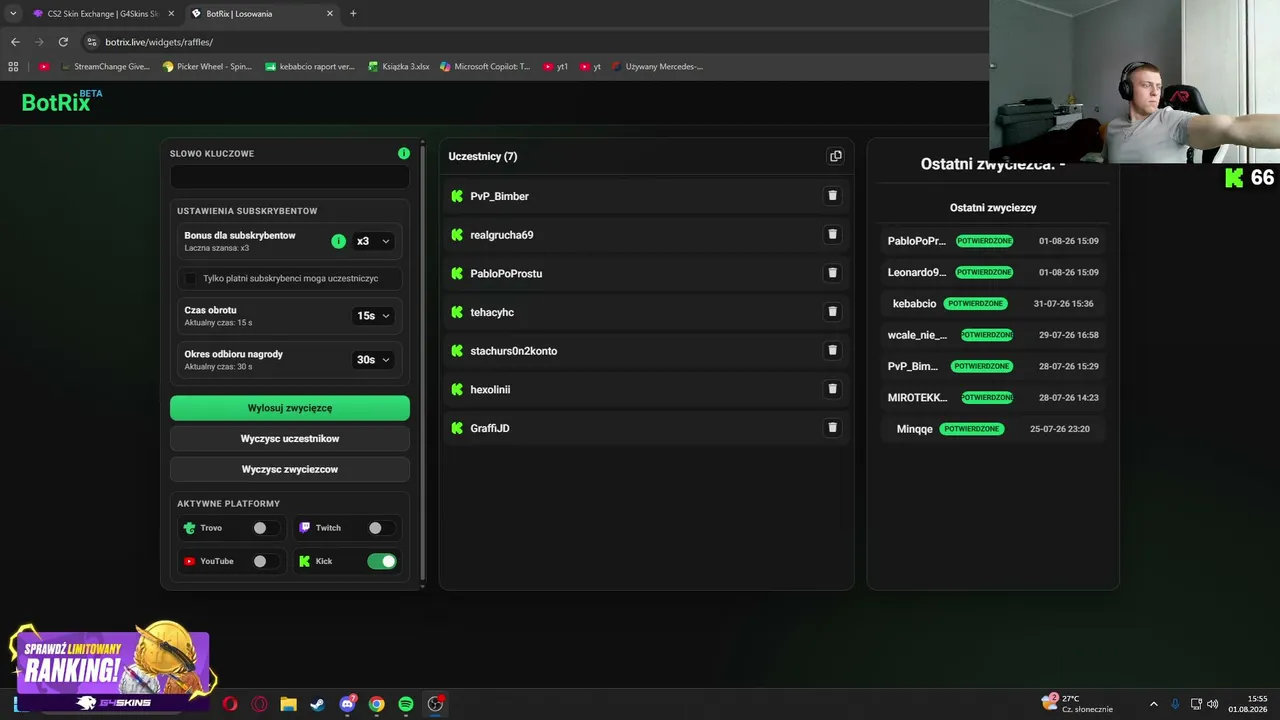
Task: Click clock showing 15:55 in taskbar
Action: pos(1249,704)
